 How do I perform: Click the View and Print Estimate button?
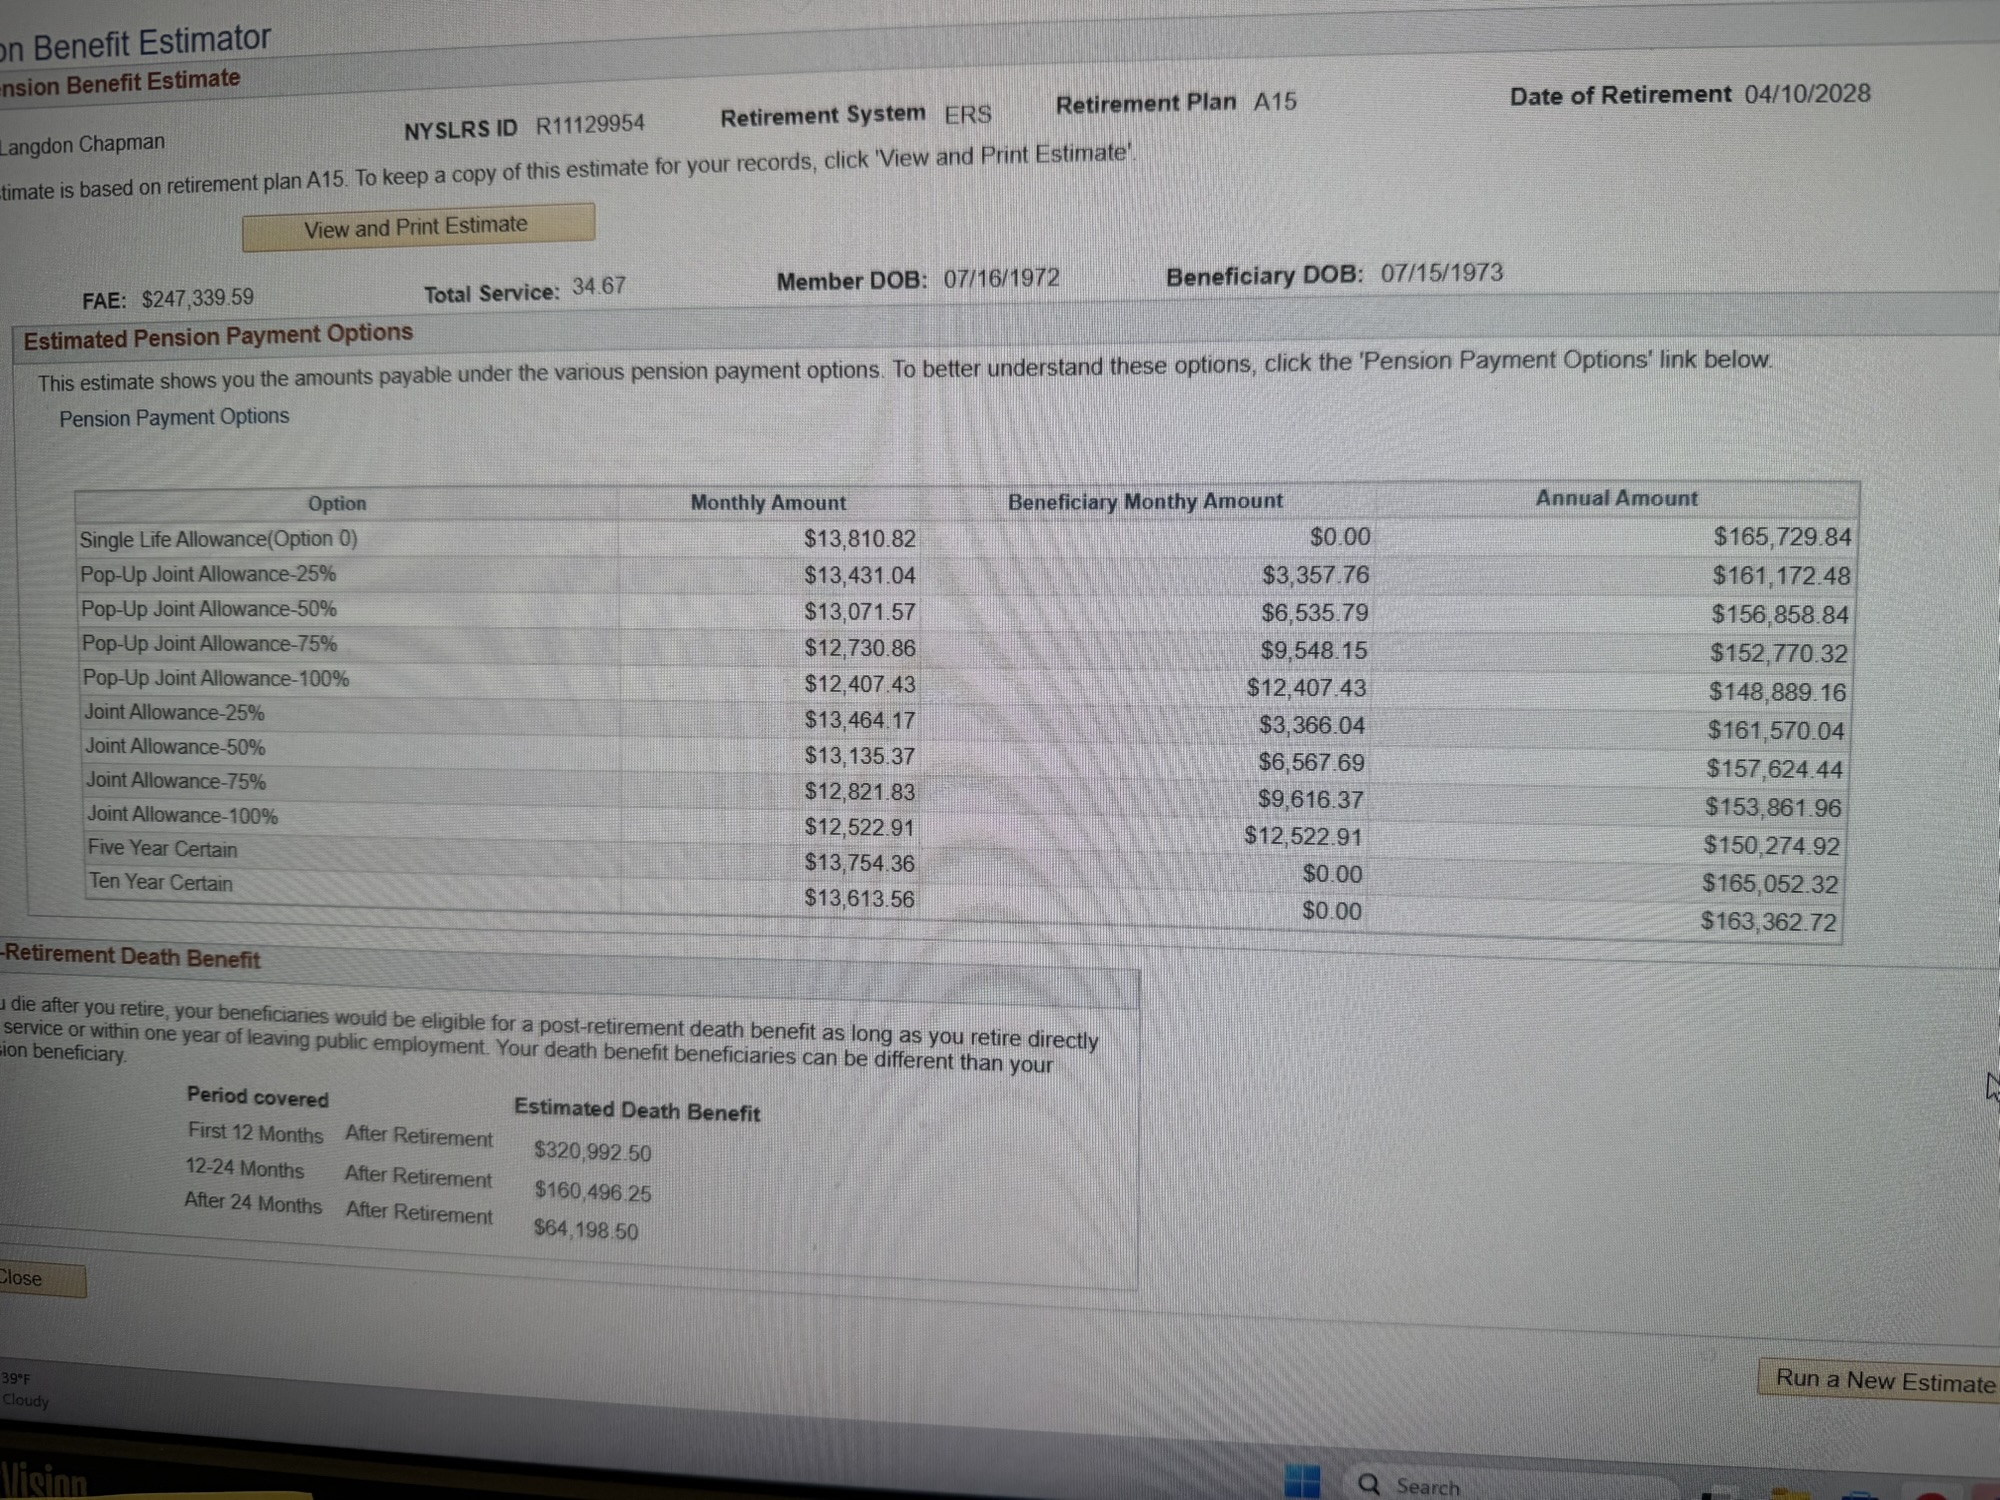click(417, 227)
